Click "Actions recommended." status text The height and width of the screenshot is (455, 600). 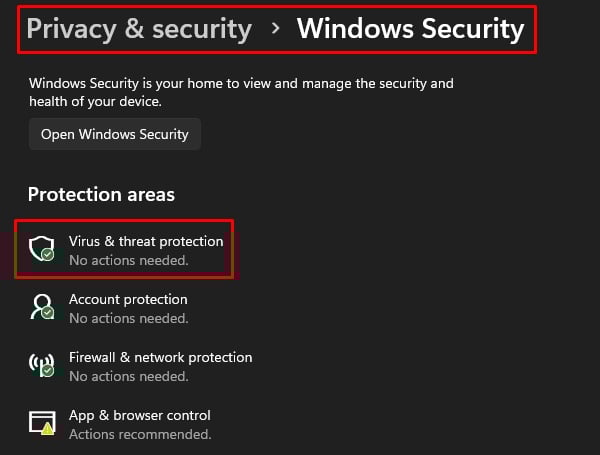coord(140,434)
